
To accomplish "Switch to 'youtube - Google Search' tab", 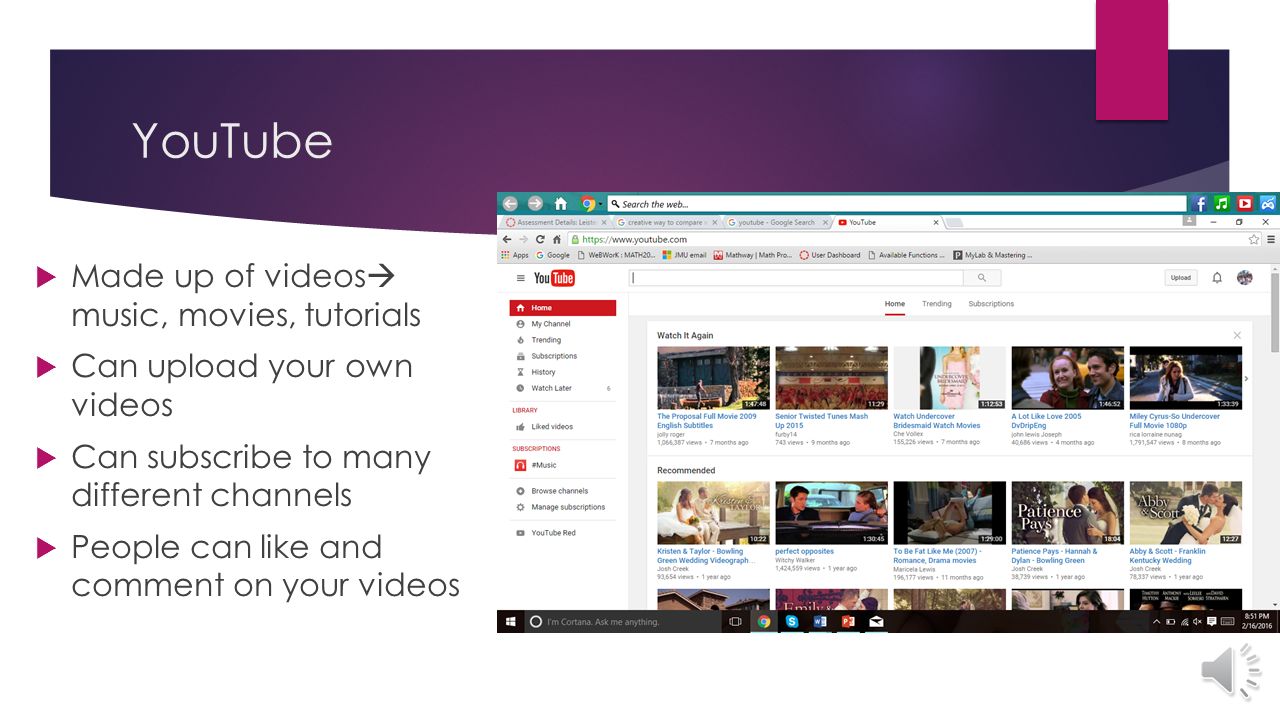I will (x=777, y=222).
